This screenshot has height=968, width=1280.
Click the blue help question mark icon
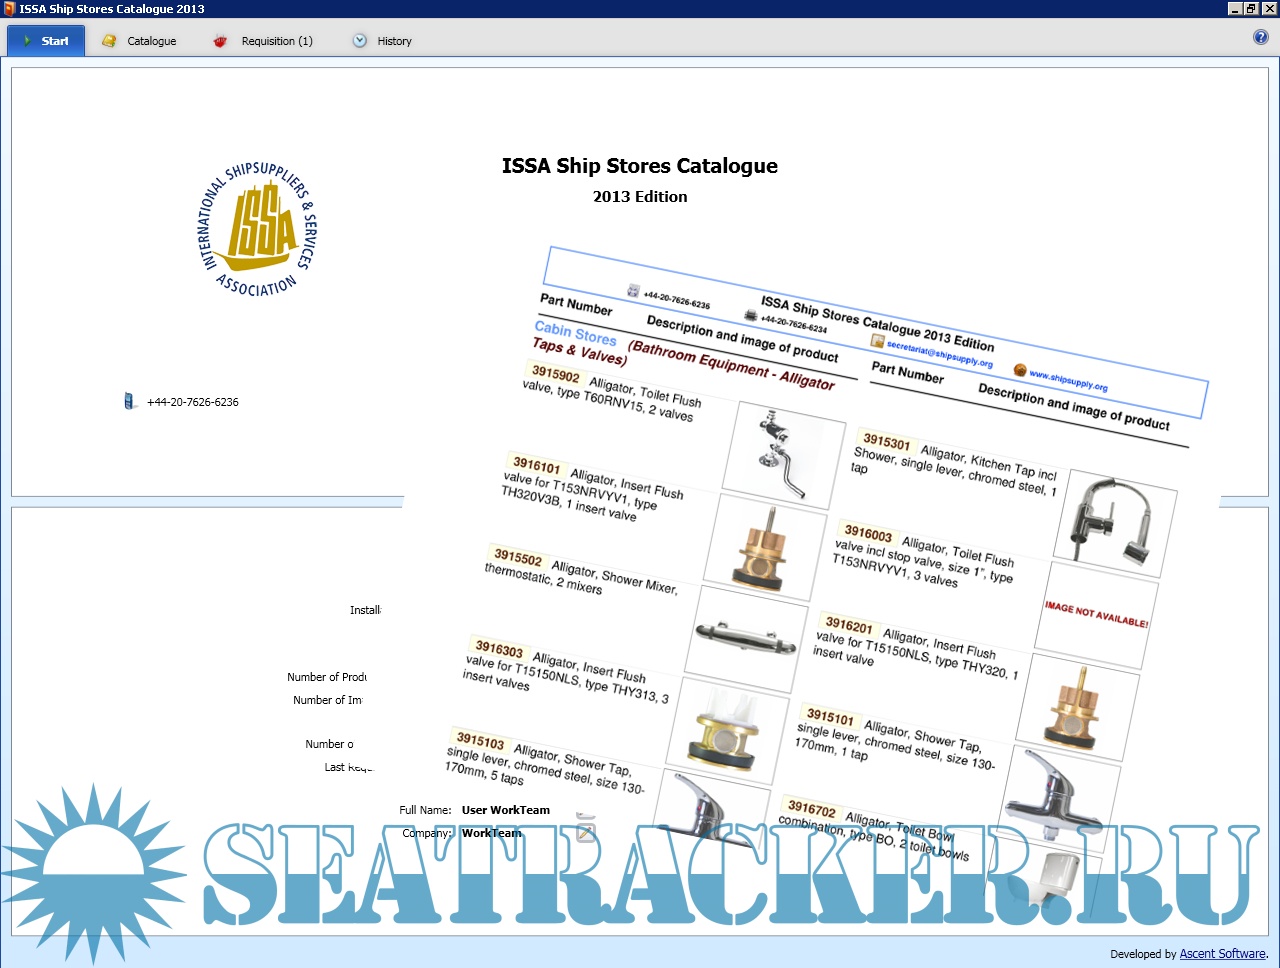(x=1260, y=38)
